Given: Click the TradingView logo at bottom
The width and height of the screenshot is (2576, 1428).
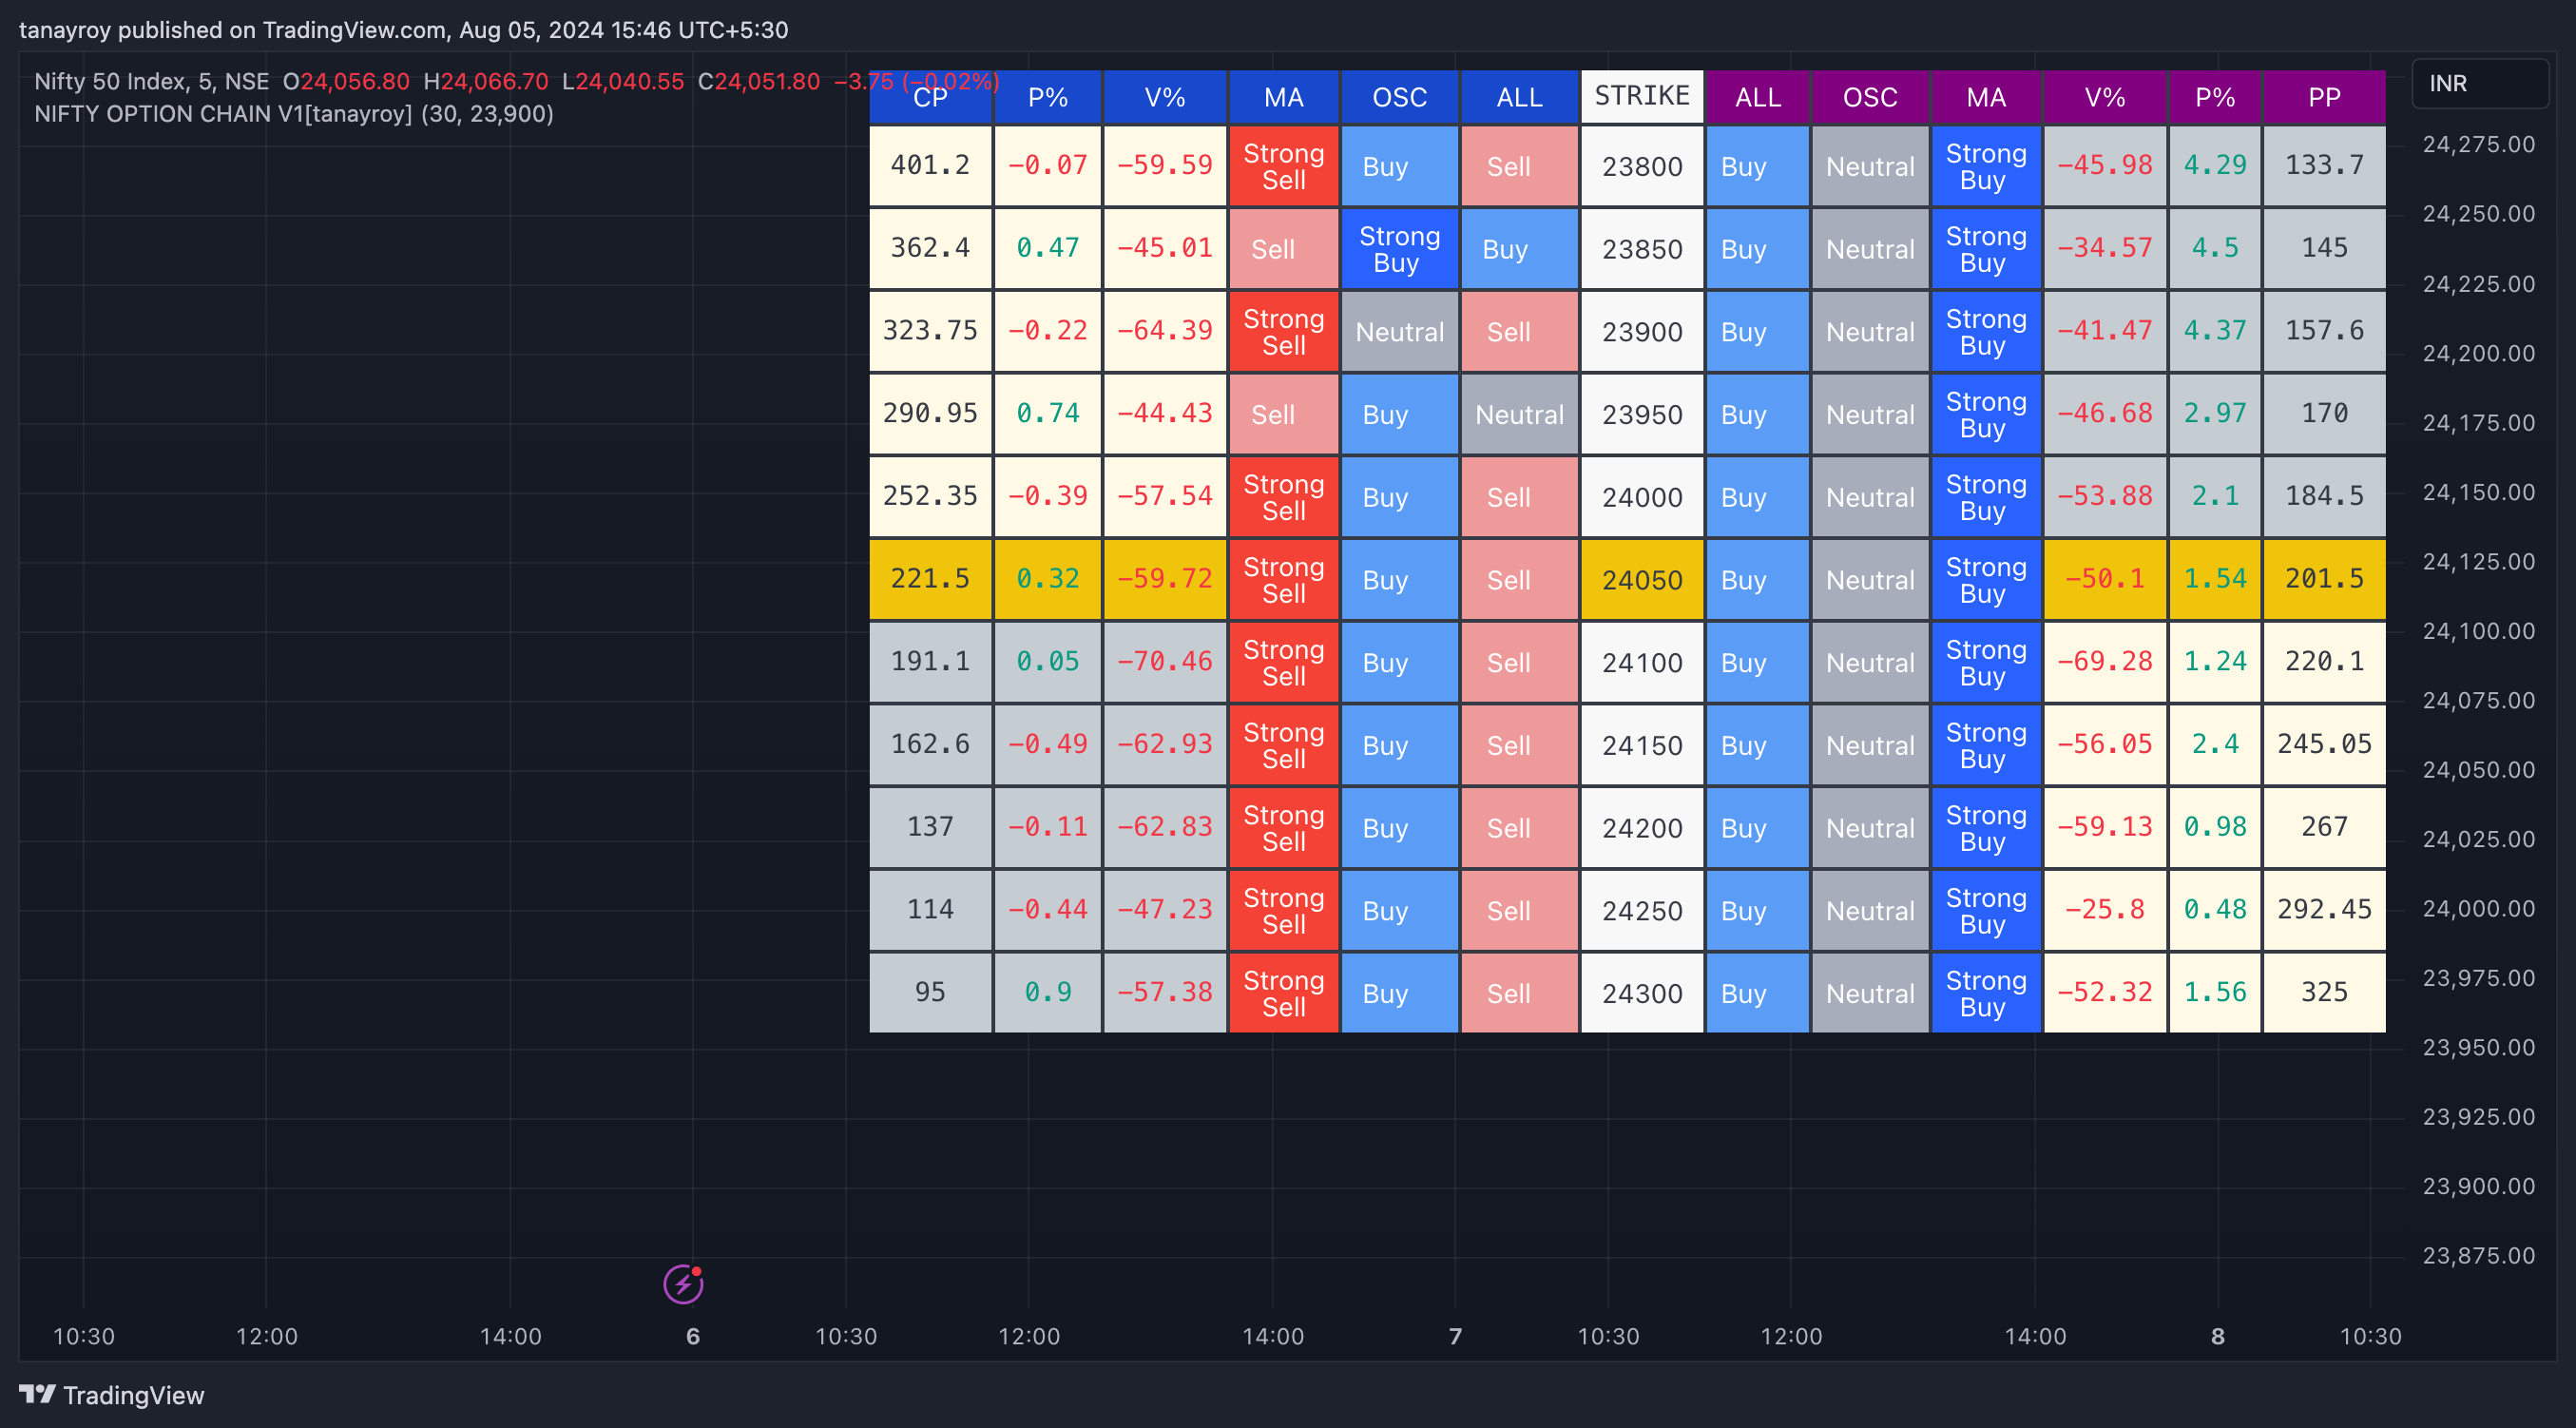Looking at the screenshot, I should tap(111, 1395).
